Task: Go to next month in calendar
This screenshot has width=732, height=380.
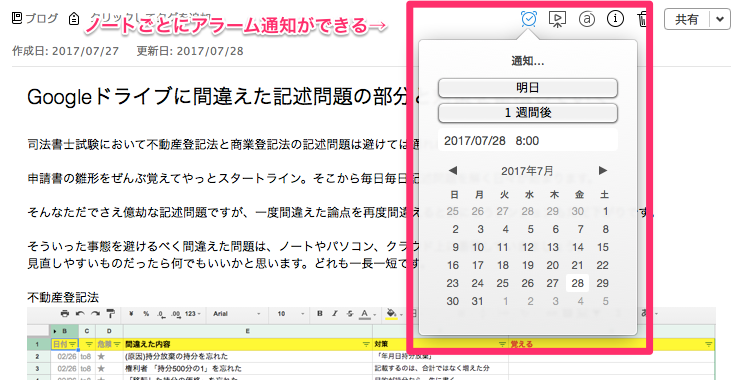Action: (603, 170)
